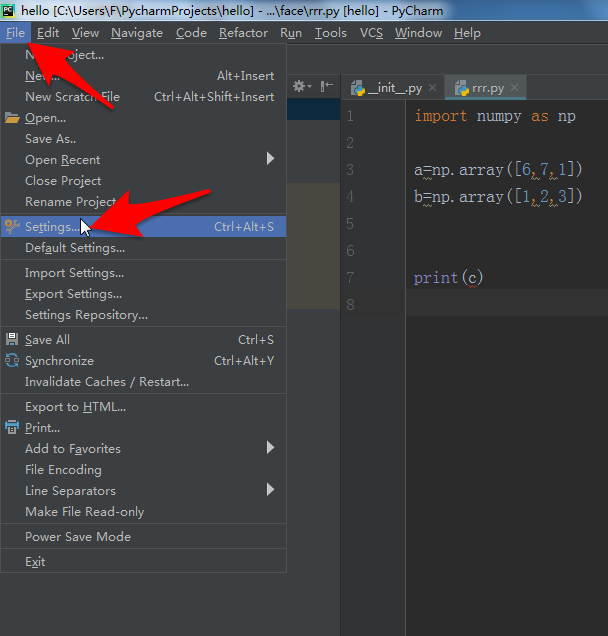Open the Code menu

(191, 33)
